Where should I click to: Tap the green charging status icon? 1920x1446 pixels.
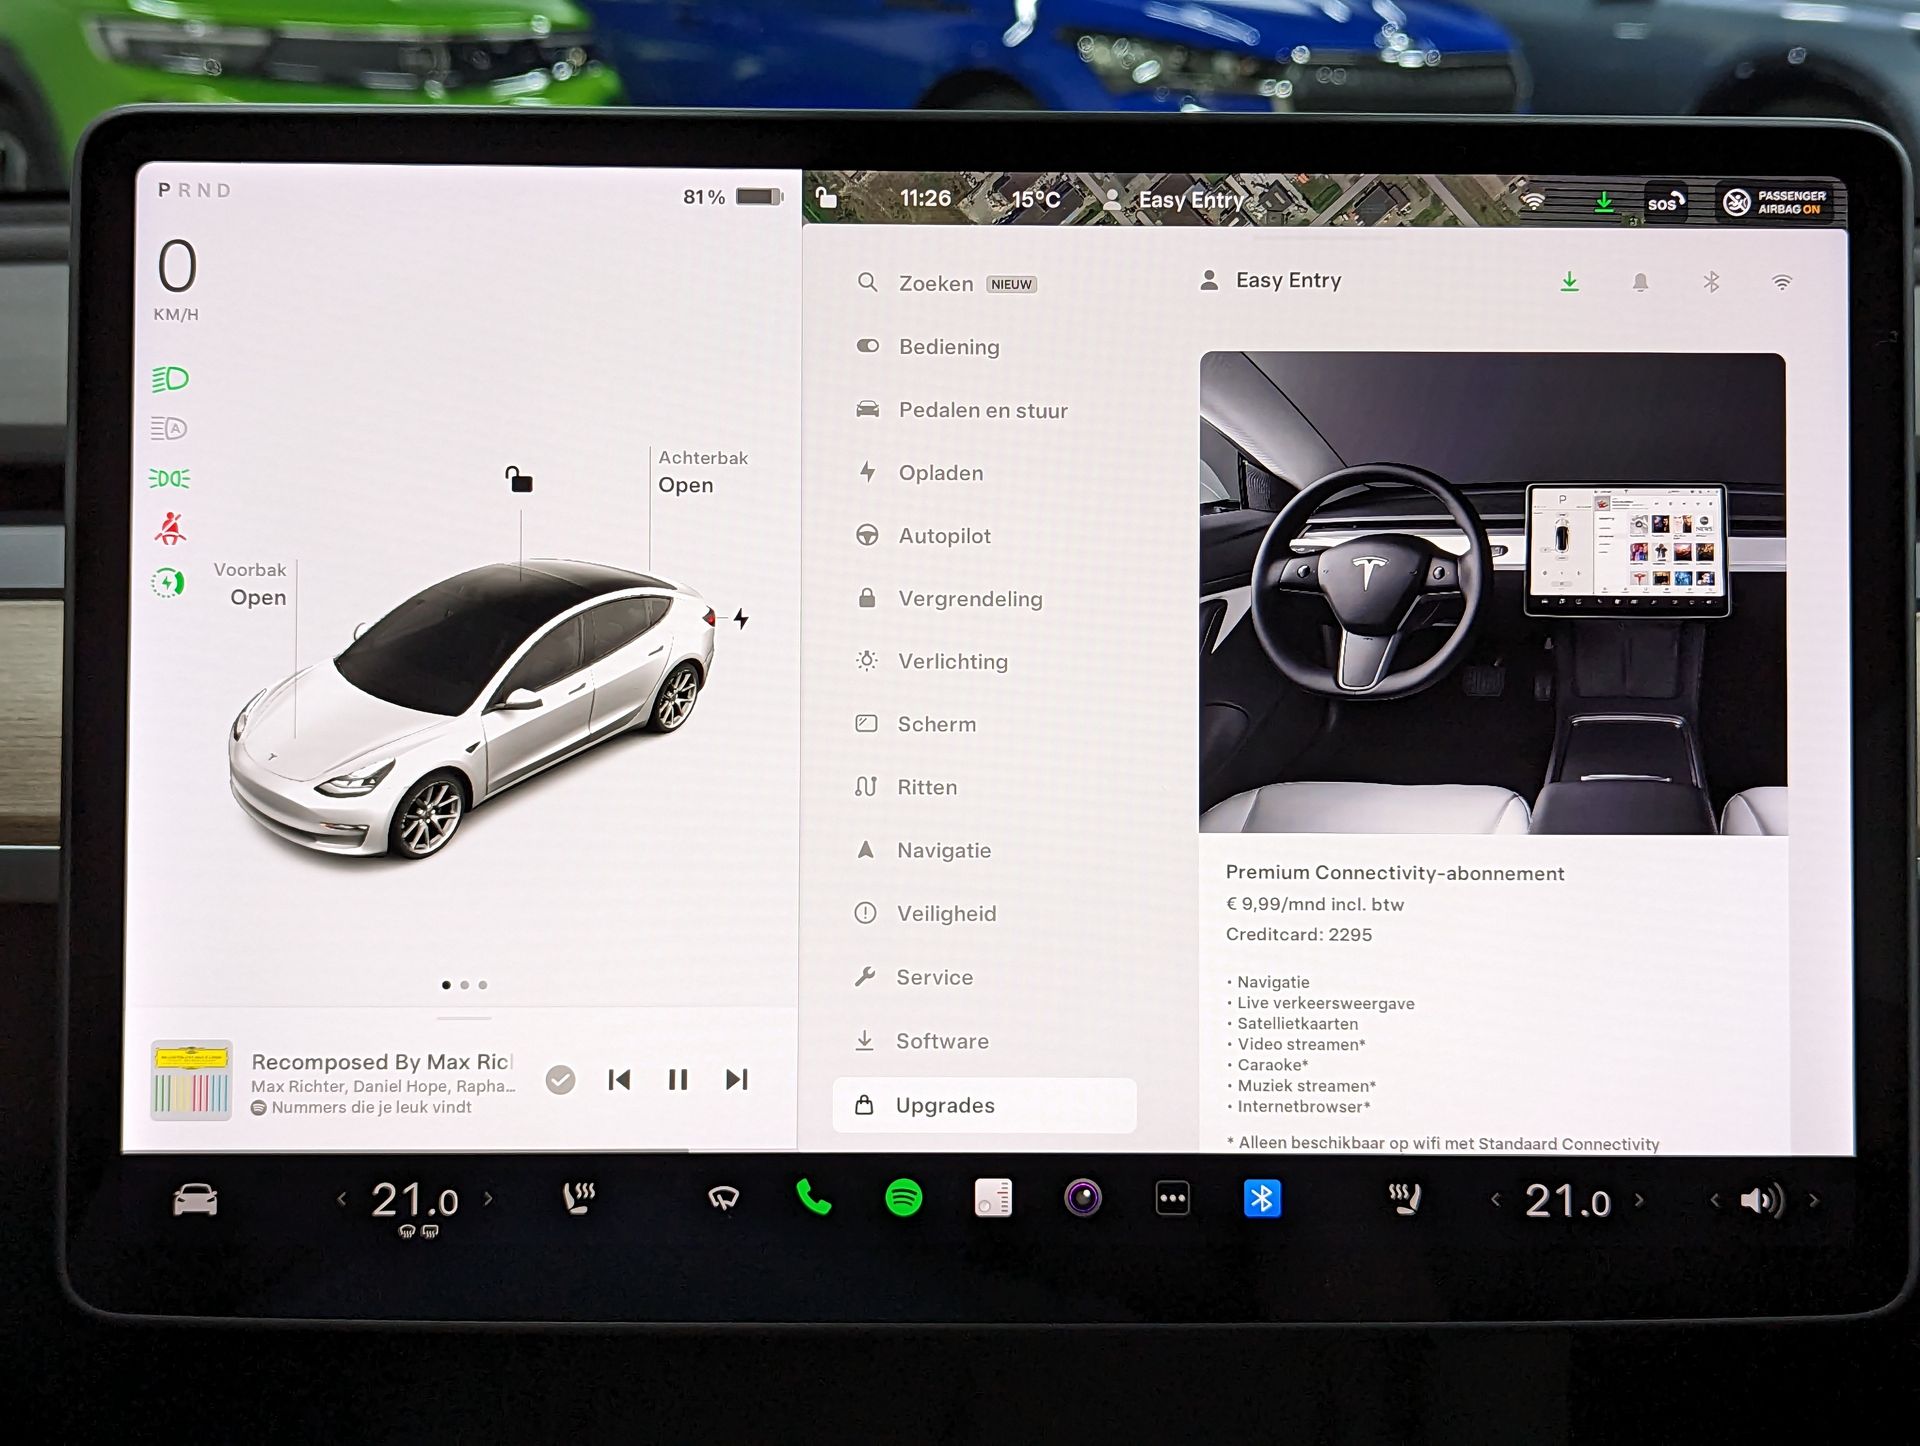pos(168,582)
